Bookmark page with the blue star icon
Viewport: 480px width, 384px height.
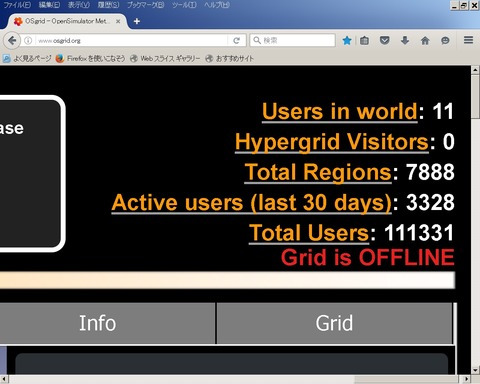click(x=347, y=41)
